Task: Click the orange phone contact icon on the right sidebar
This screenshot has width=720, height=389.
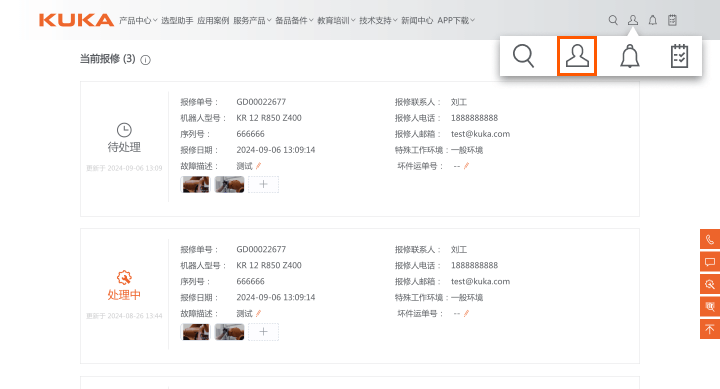Action: (x=710, y=239)
